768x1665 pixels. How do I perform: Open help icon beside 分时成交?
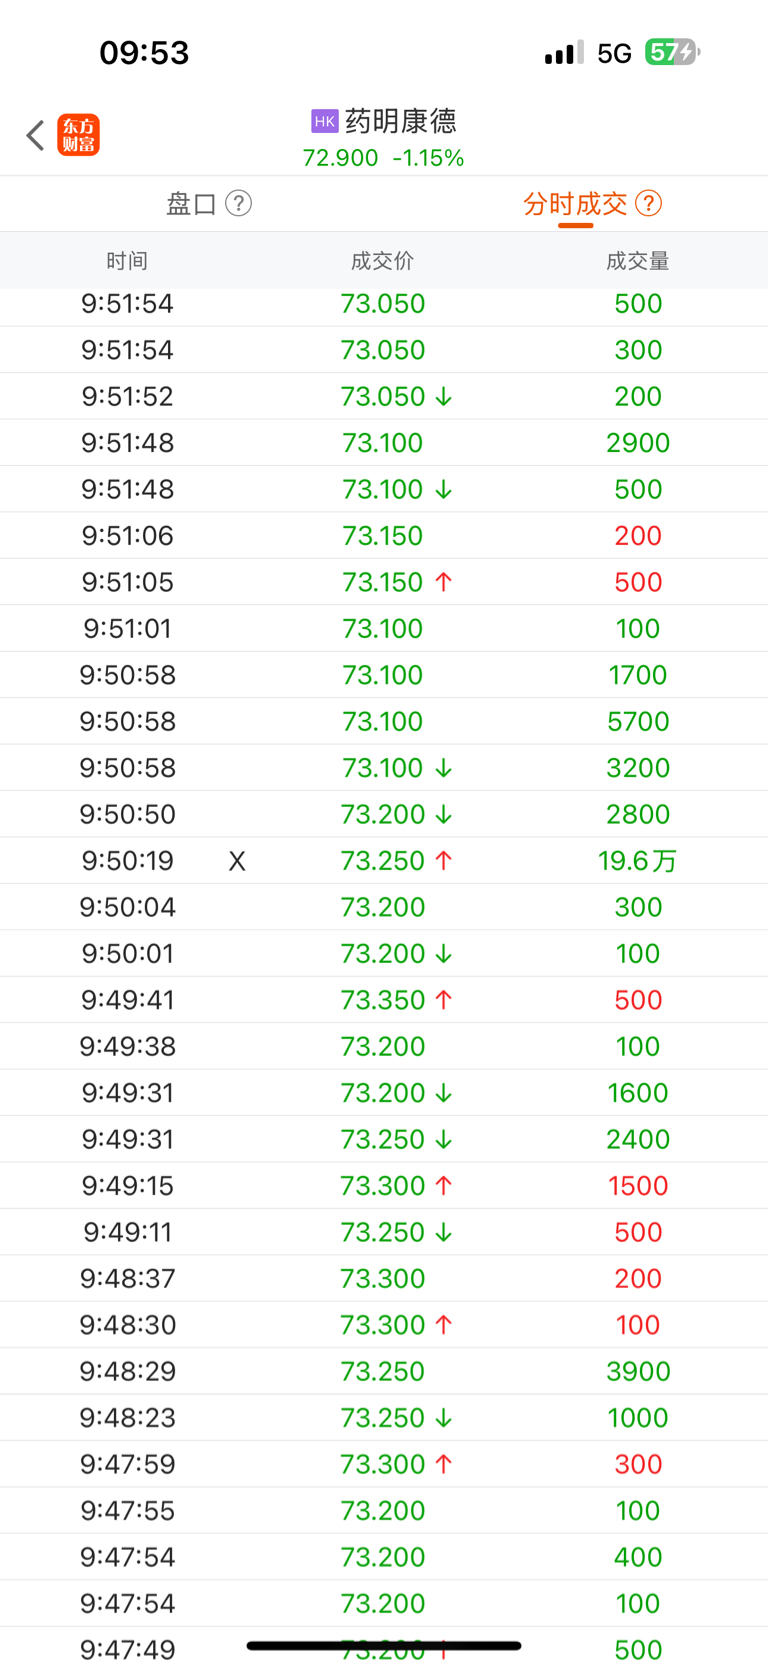pyautogui.click(x=648, y=204)
